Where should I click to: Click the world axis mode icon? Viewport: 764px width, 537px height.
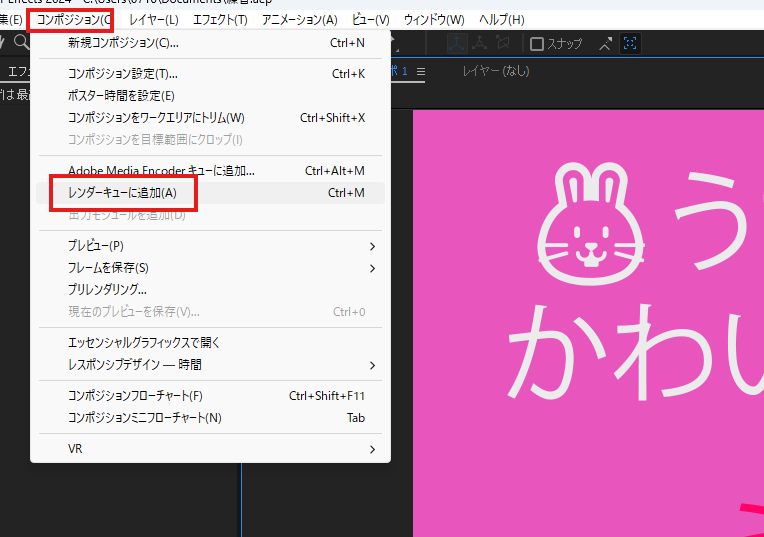point(480,43)
